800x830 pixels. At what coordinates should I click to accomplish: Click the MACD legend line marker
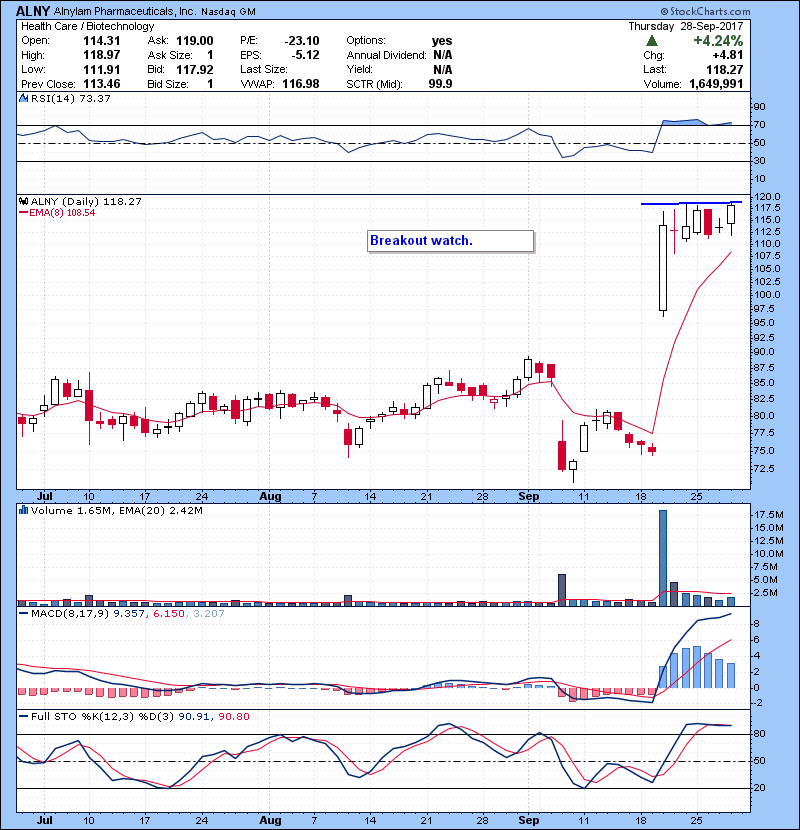click(x=23, y=613)
